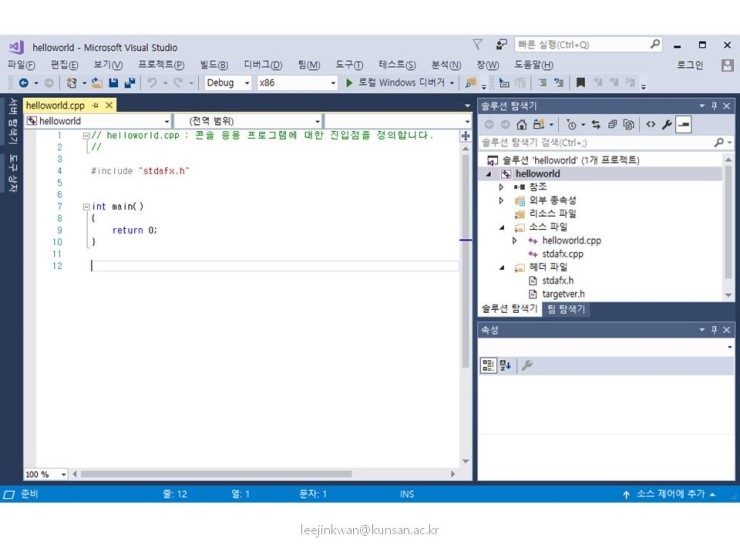Click the uncomment selection toolbar icon
740x555 pixels.
click(x=559, y=83)
